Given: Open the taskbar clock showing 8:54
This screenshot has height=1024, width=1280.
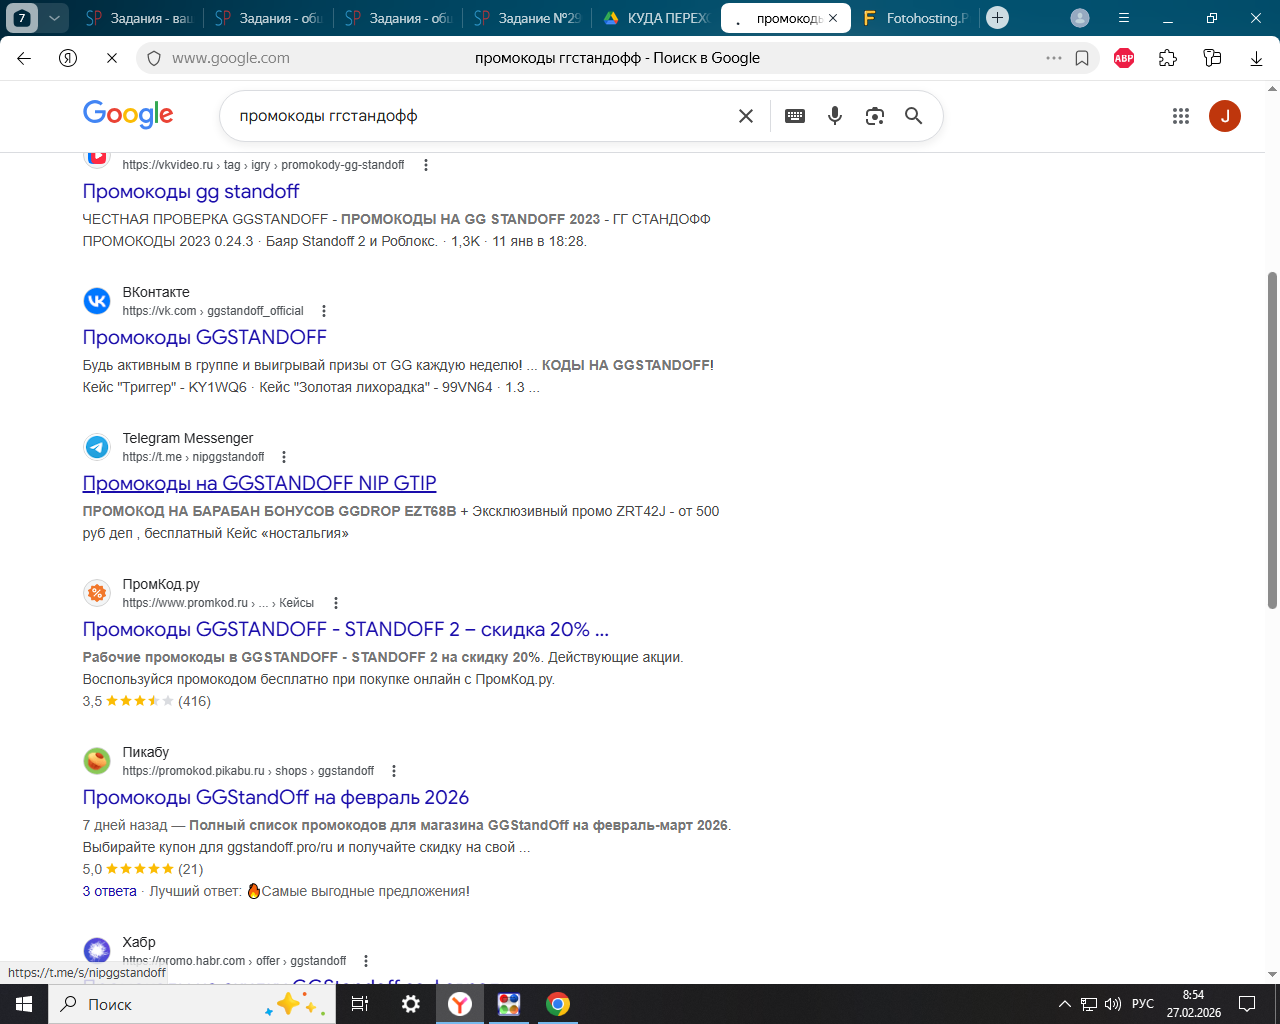Looking at the screenshot, I should pyautogui.click(x=1193, y=1004).
